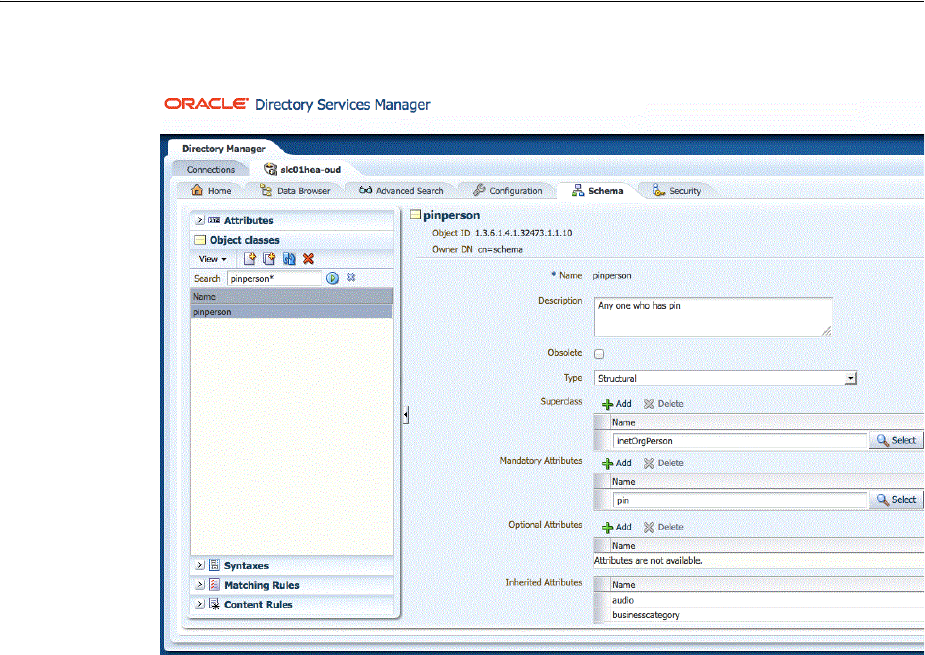Delete a Mandatory Attribute
Viewport: 925px width, 655px height.
point(664,463)
